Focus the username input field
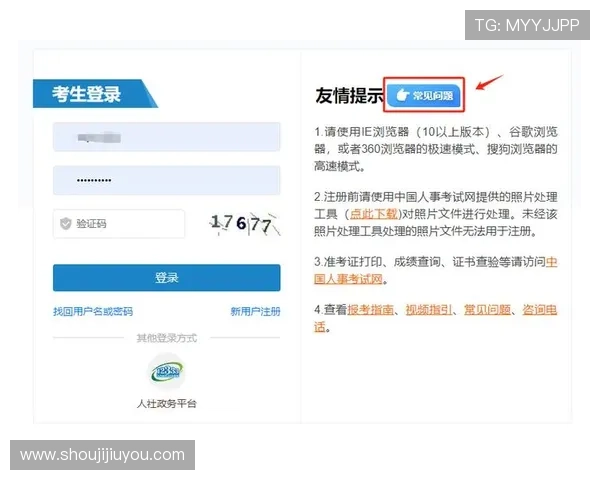This screenshot has height=480, width=600. (166, 137)
